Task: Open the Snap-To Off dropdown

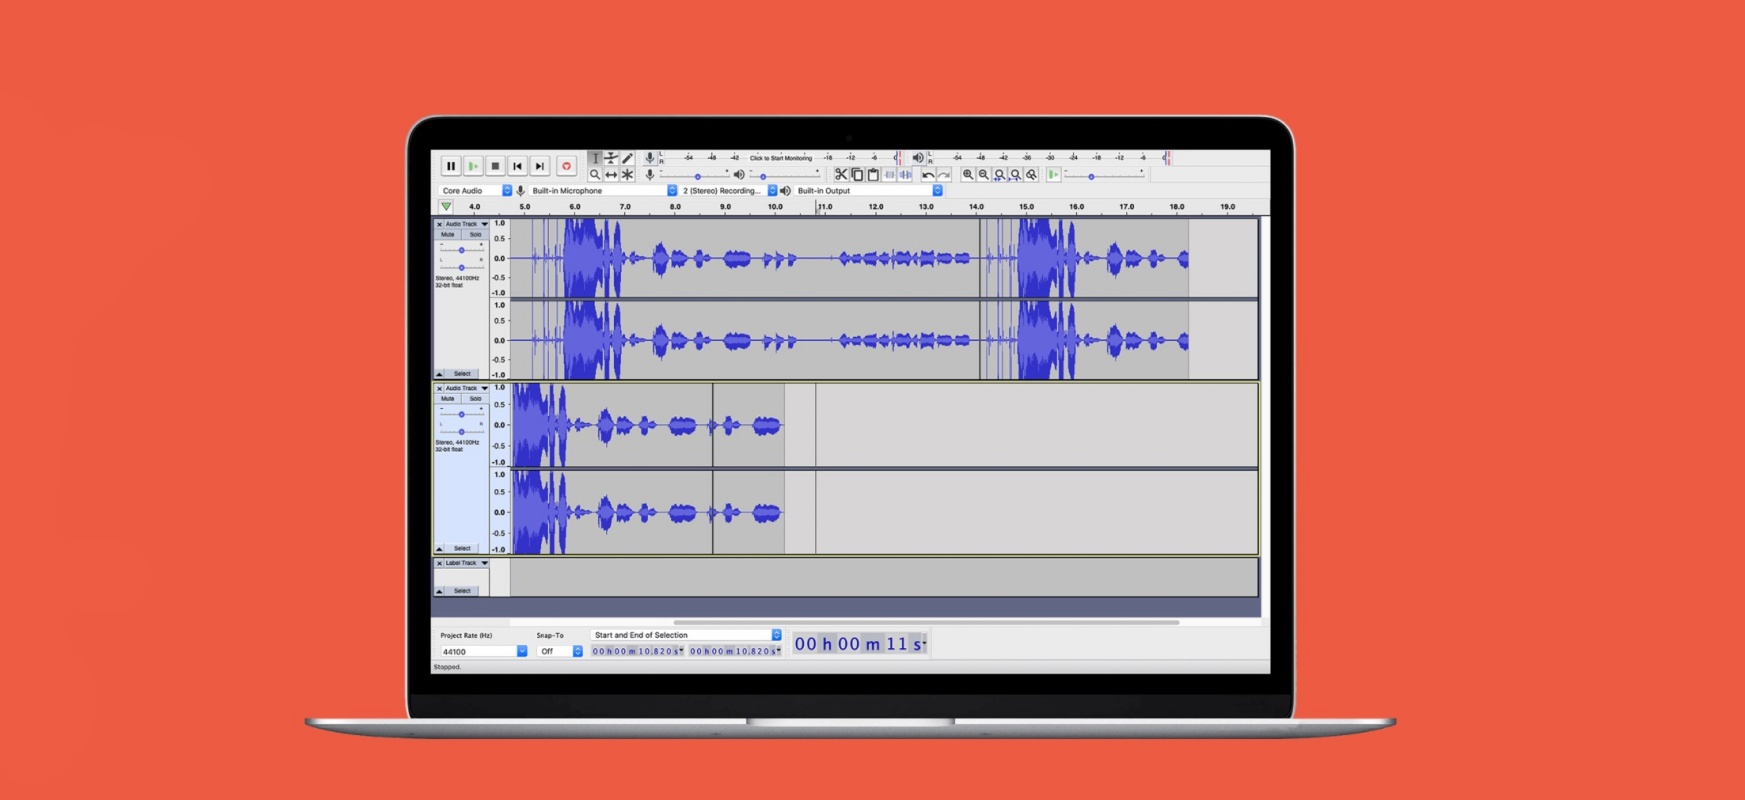Action: coord(559,651)
